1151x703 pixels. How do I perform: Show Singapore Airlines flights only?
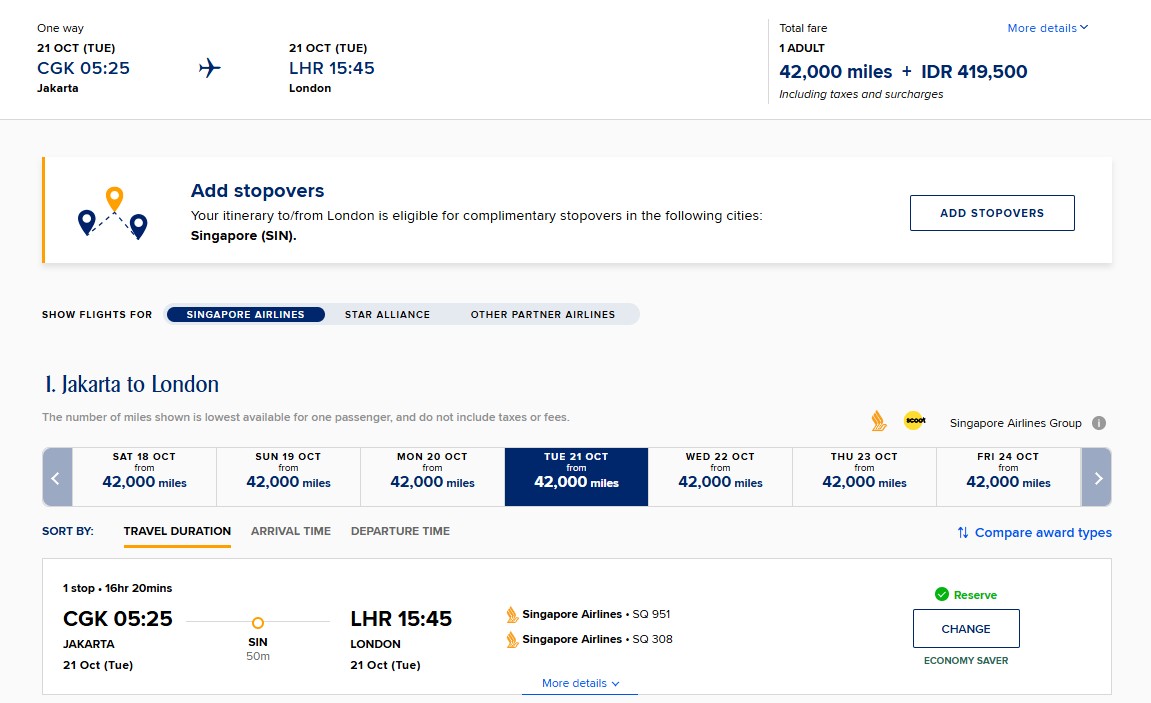(x=245, y=314)
